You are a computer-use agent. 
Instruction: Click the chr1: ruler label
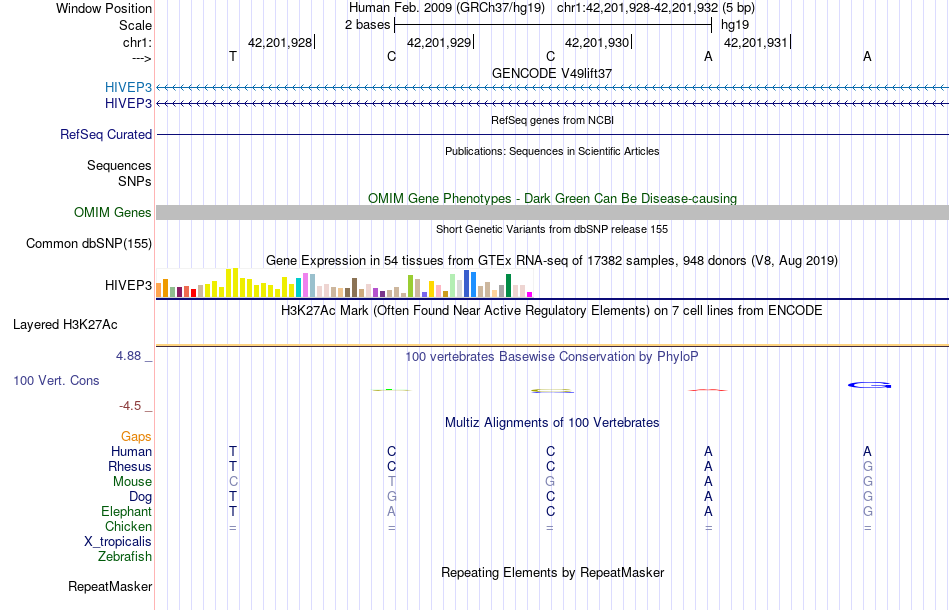[137, 42]
